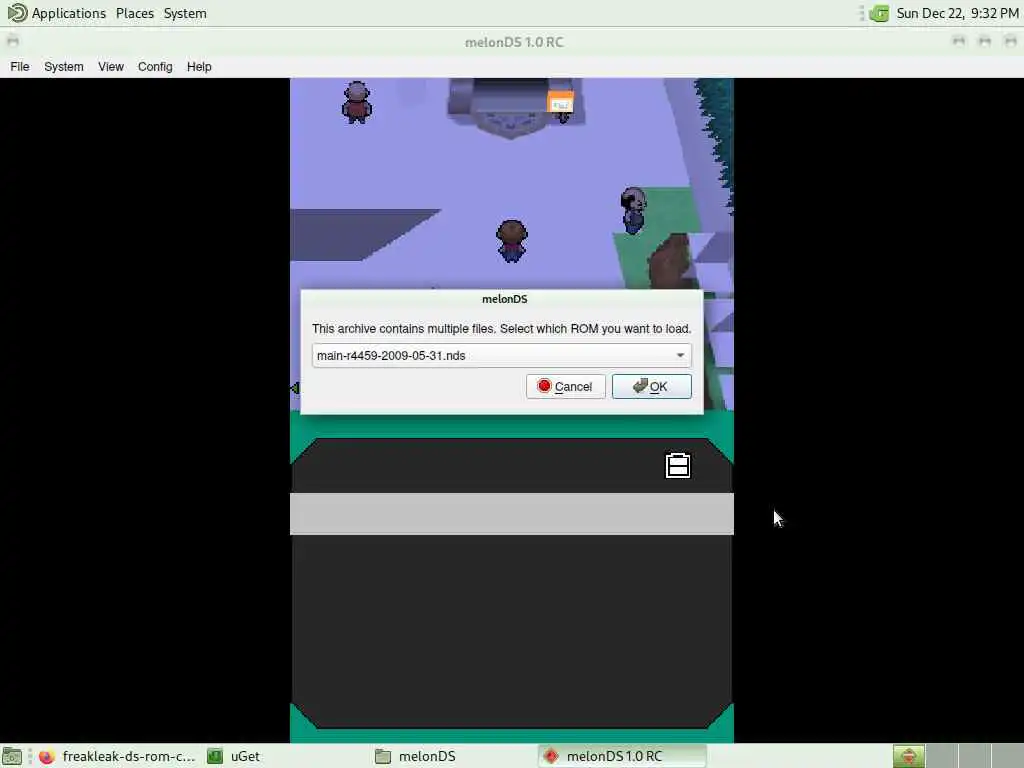Click the melonDS app icon in taskbar
The width and height of the screenshot is (1024, 768).
[551, 756]
